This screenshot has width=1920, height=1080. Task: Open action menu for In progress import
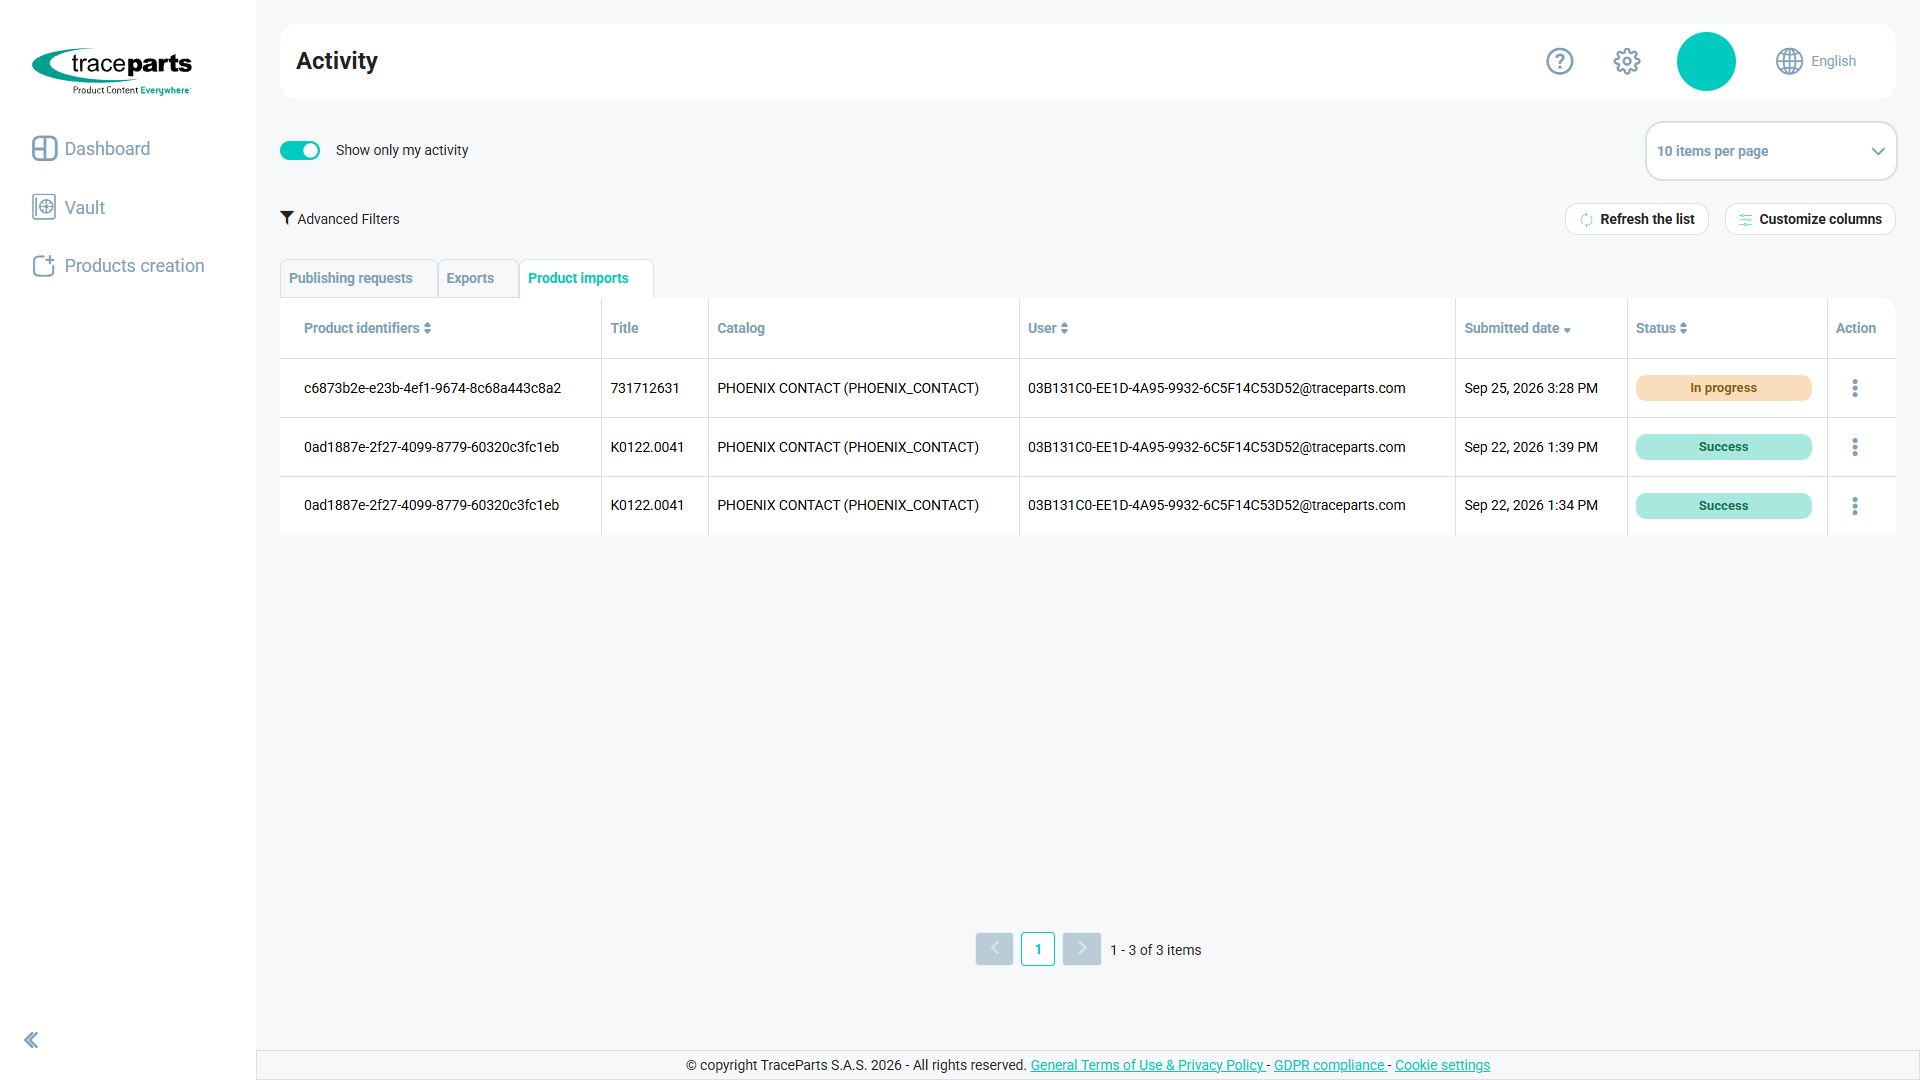click(1854, 388)
